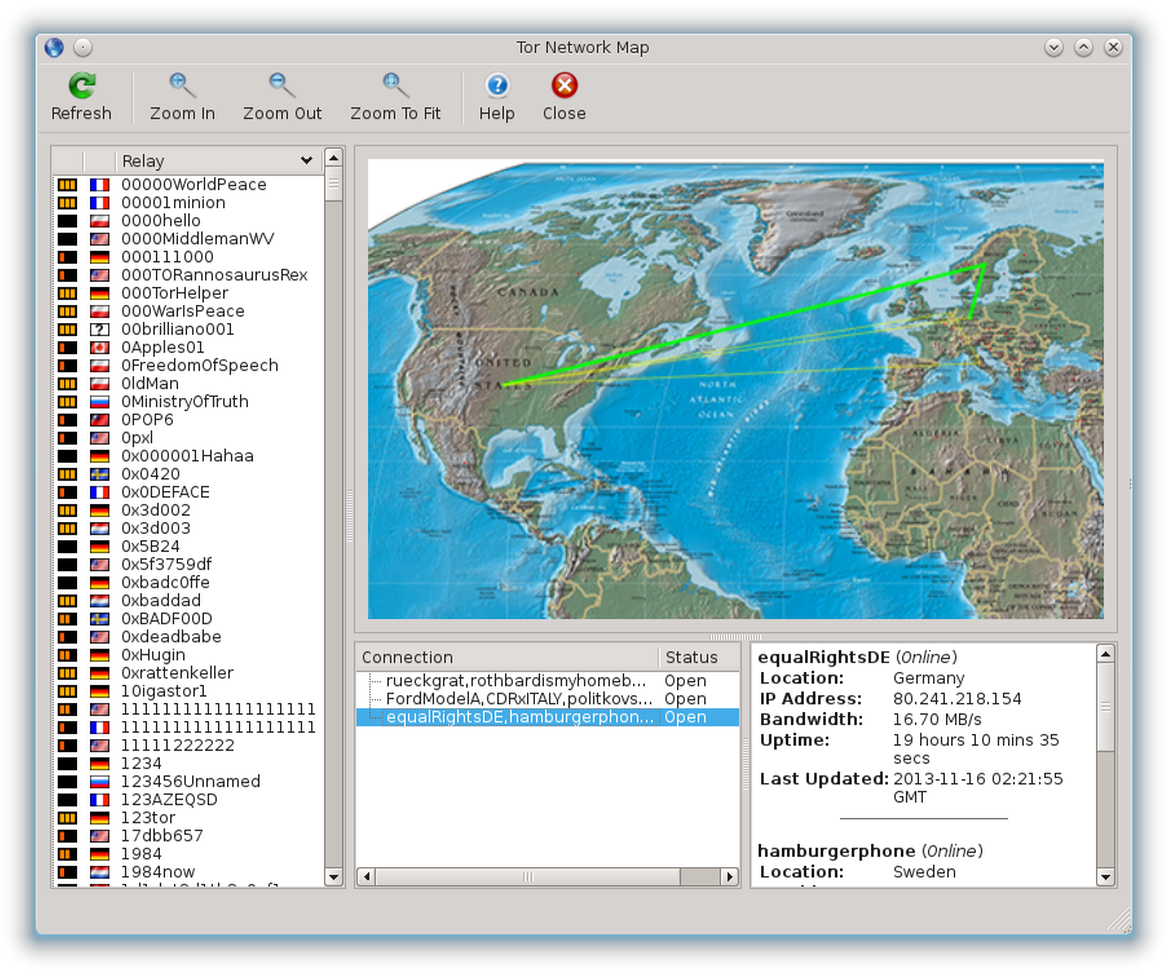This screenshot has width=1167, height=972.
Task: Click the Russian flag beside 0MinistryOfTruth
Action: [x=99, y=402]
